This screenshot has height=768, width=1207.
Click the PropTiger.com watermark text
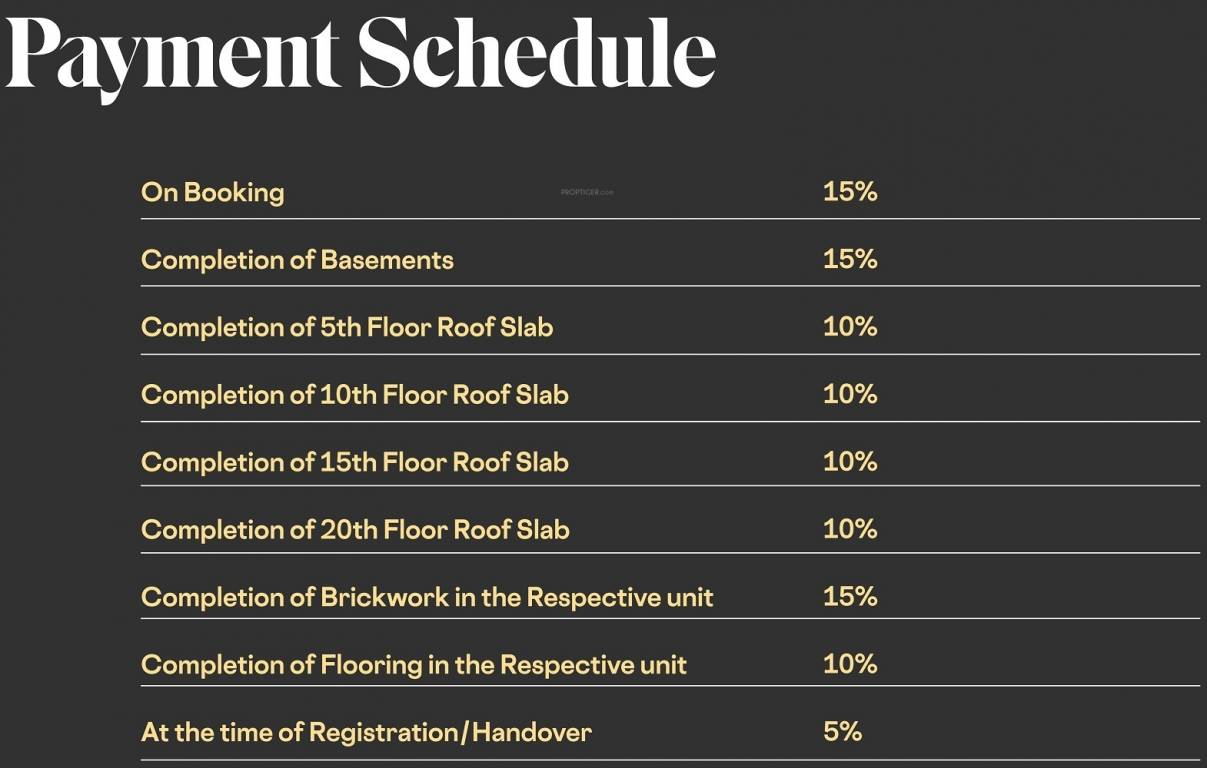pos(587,192)
